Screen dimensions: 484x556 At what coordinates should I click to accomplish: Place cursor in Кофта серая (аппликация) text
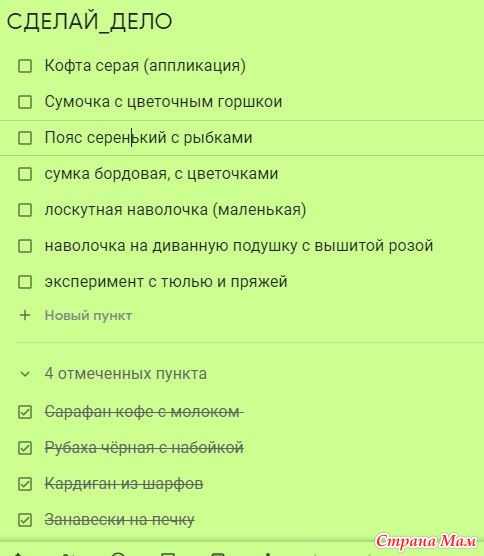145,66
